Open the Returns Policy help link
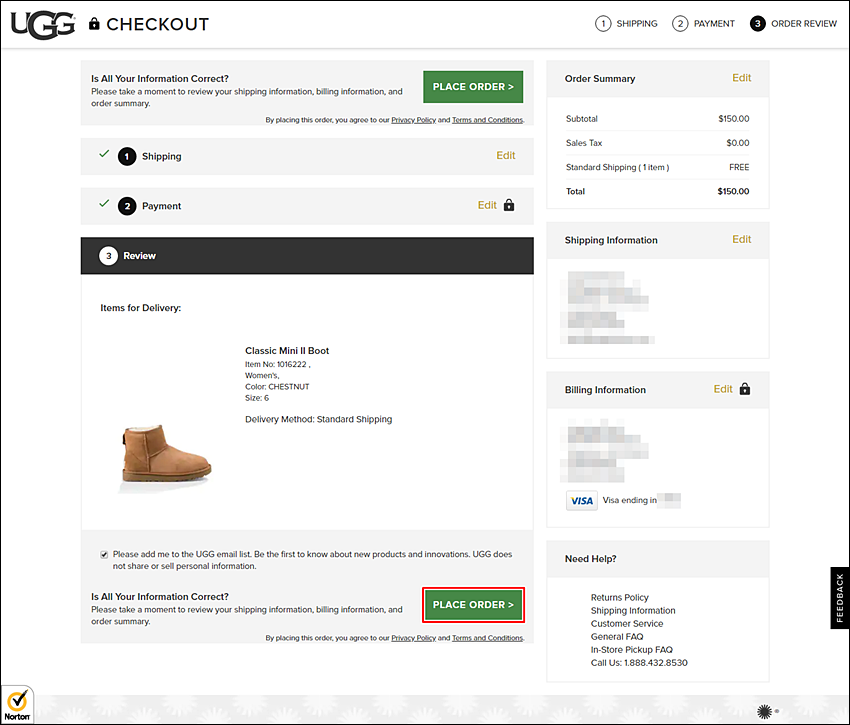 [x=620, y=597]
